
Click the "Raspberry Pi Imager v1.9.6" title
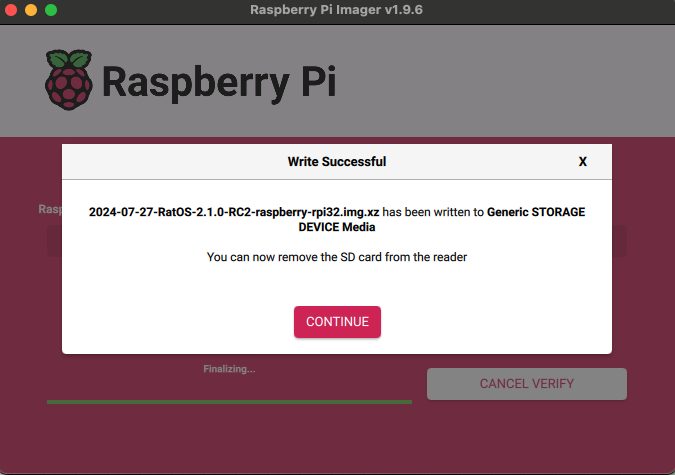[336, 10]
